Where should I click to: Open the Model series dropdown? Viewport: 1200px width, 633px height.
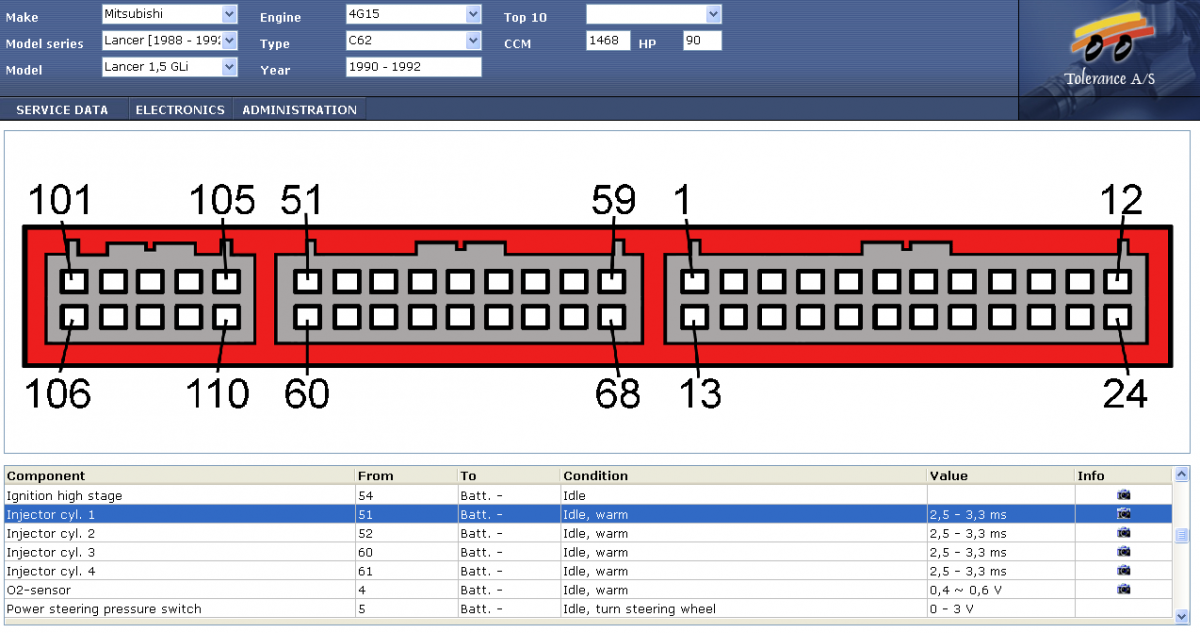[170, 41]
